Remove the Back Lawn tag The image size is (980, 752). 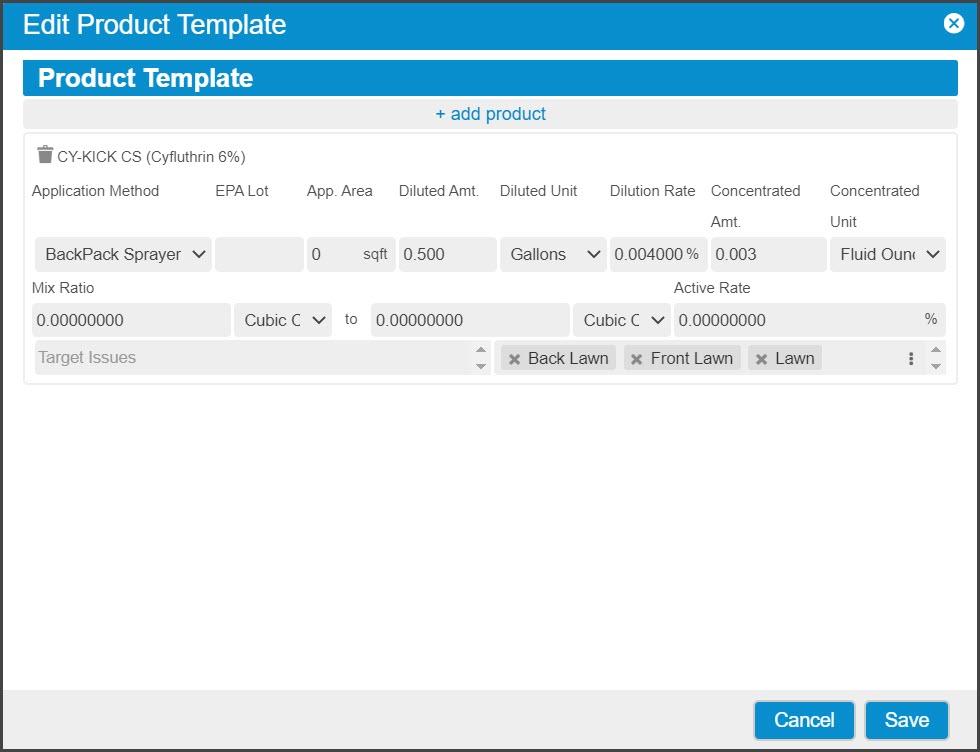coord(515,359)
